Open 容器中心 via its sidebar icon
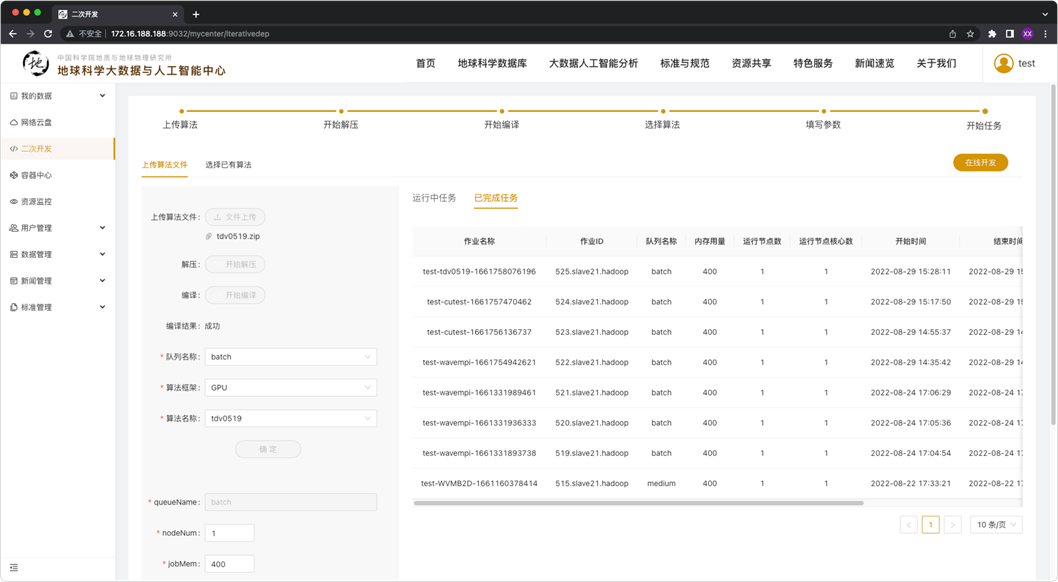1058x582 pixels. pyautogui.click(x=14, y=175)
